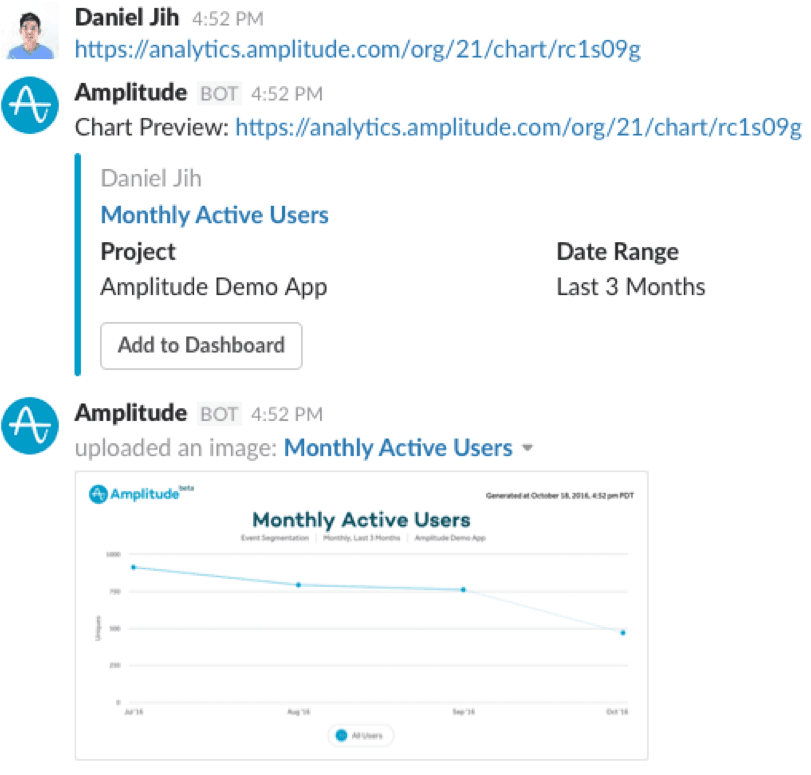Image resolution: width=811 pixels, height=775 pixels.
Task: Click the BOT badge on the Chart Preview message
Action: pos(219,94)
